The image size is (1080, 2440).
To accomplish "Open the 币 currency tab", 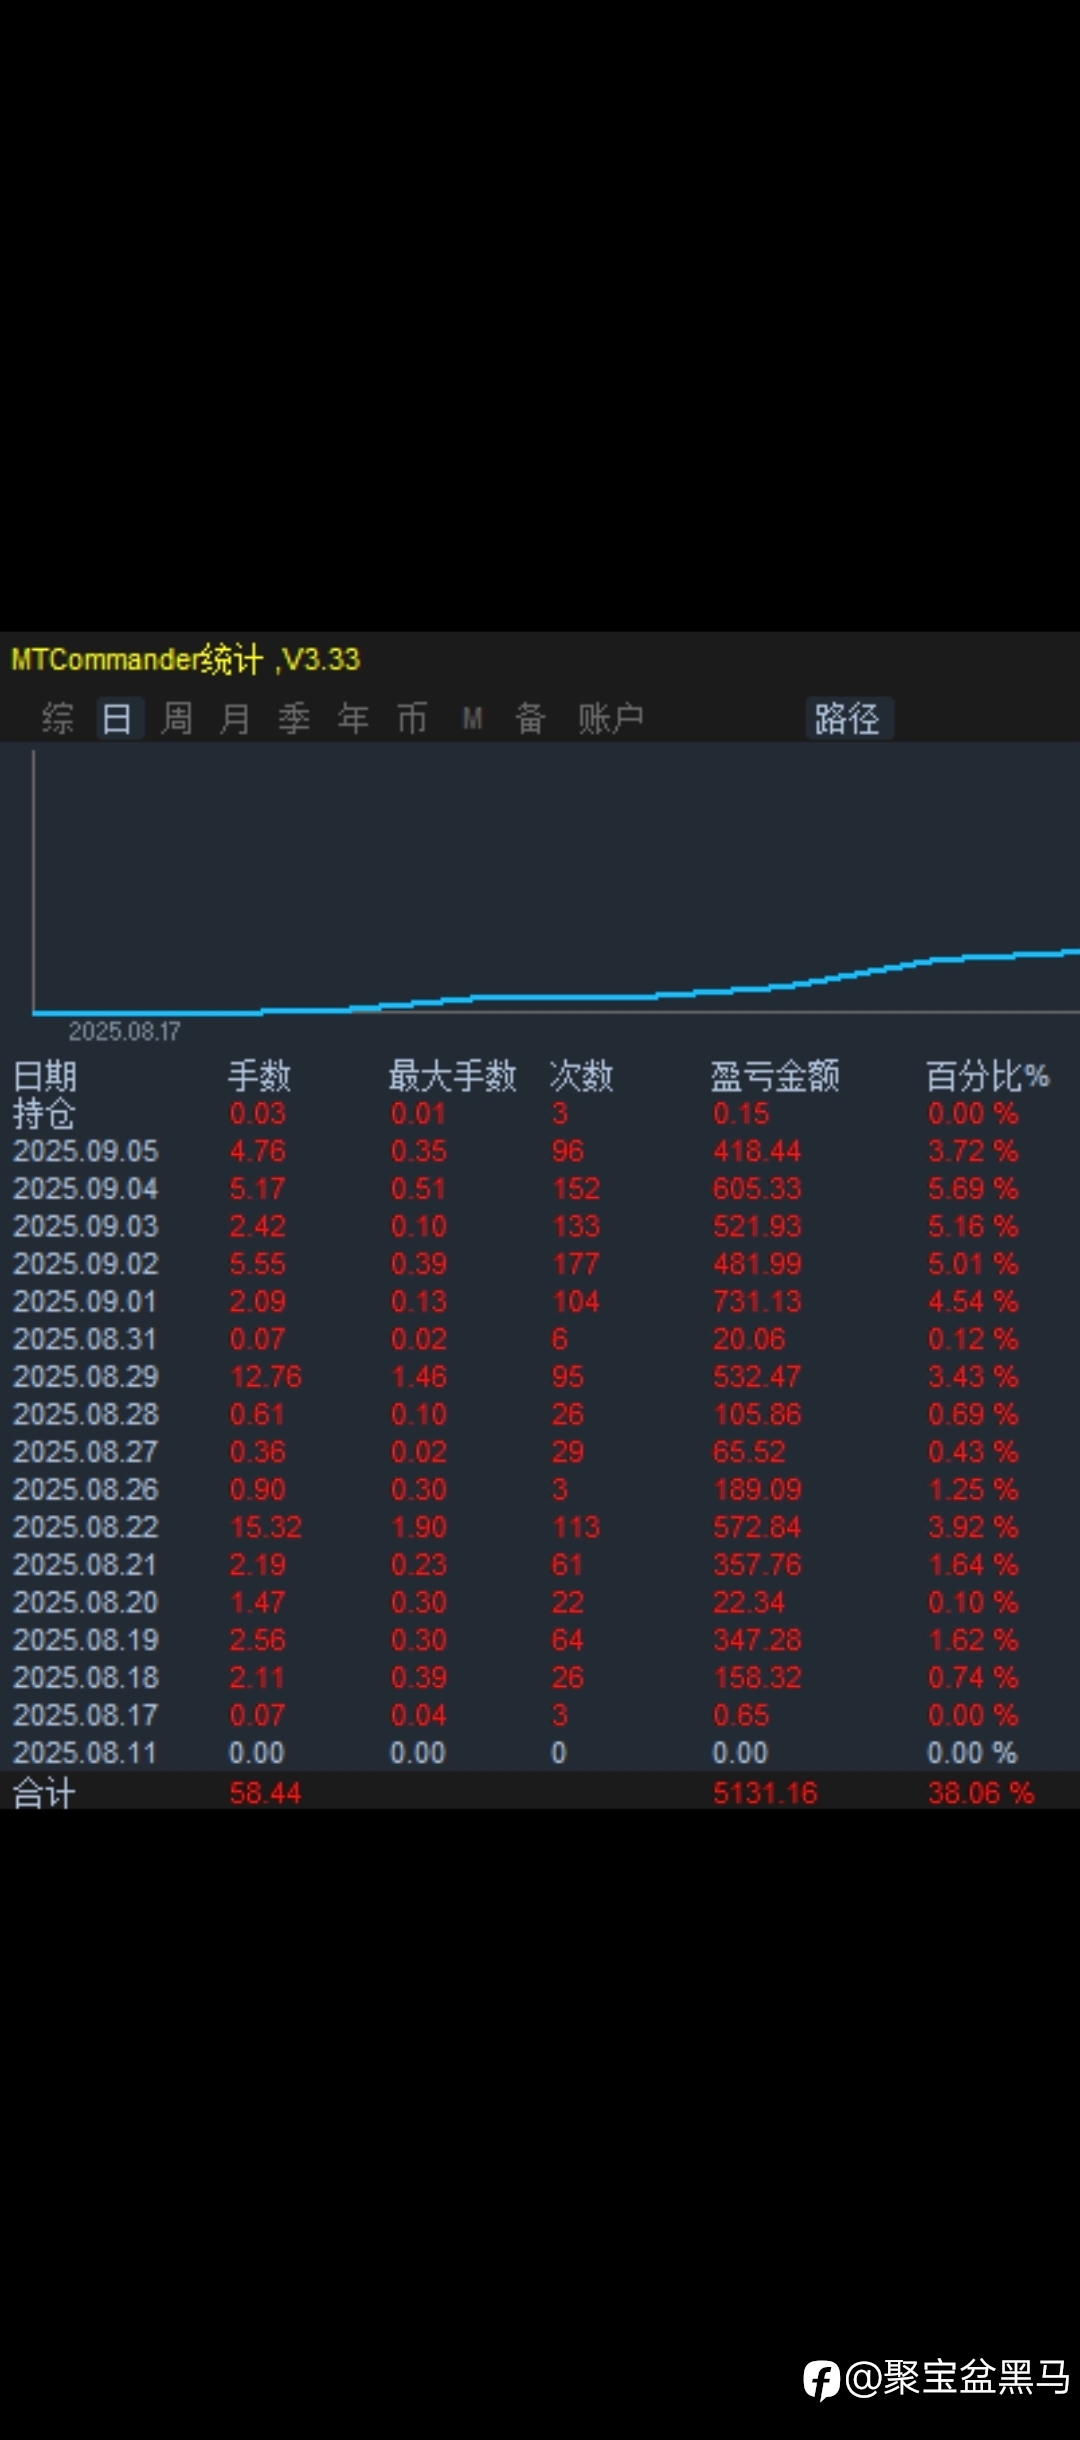I will coord(412,718).
